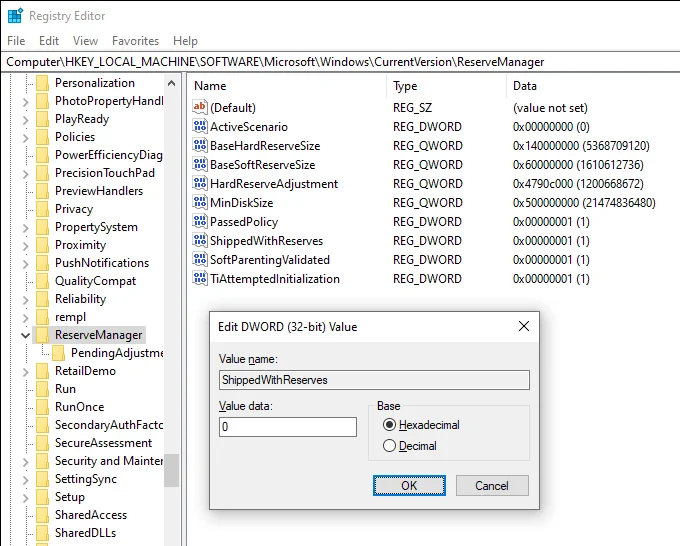Viewport: 680px width, 546px height.
Task: Select the PreviewHandlers tree item
Action: [99, 191]
